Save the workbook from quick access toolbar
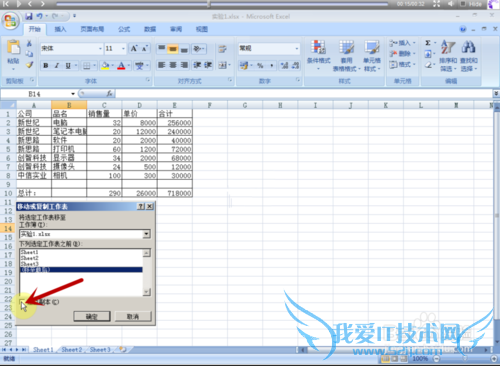 click(29, 16)
